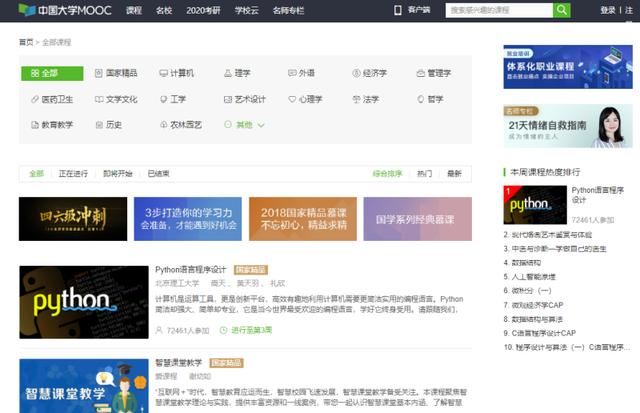The image size is (640, 413).
Task: Click the 北京理工大学 school name
Action: [x=177, y=283]
